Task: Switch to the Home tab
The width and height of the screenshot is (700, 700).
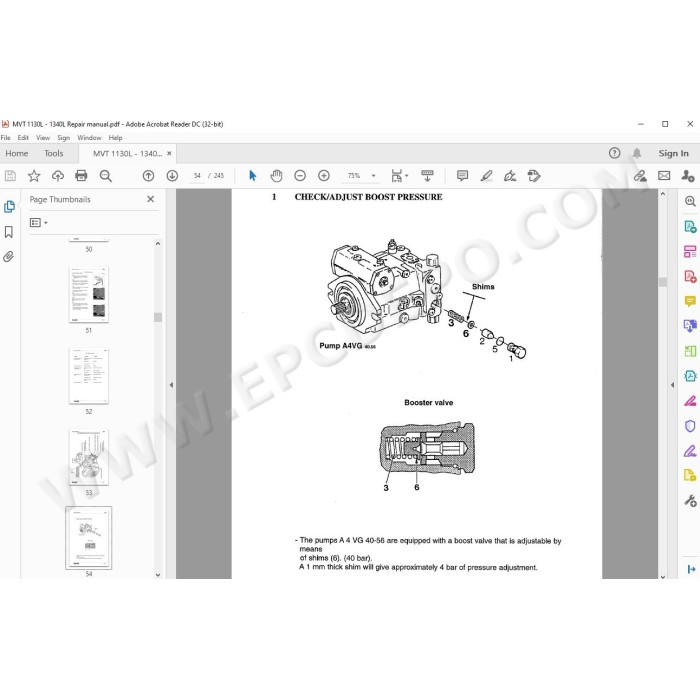Action: click(17, 153)
